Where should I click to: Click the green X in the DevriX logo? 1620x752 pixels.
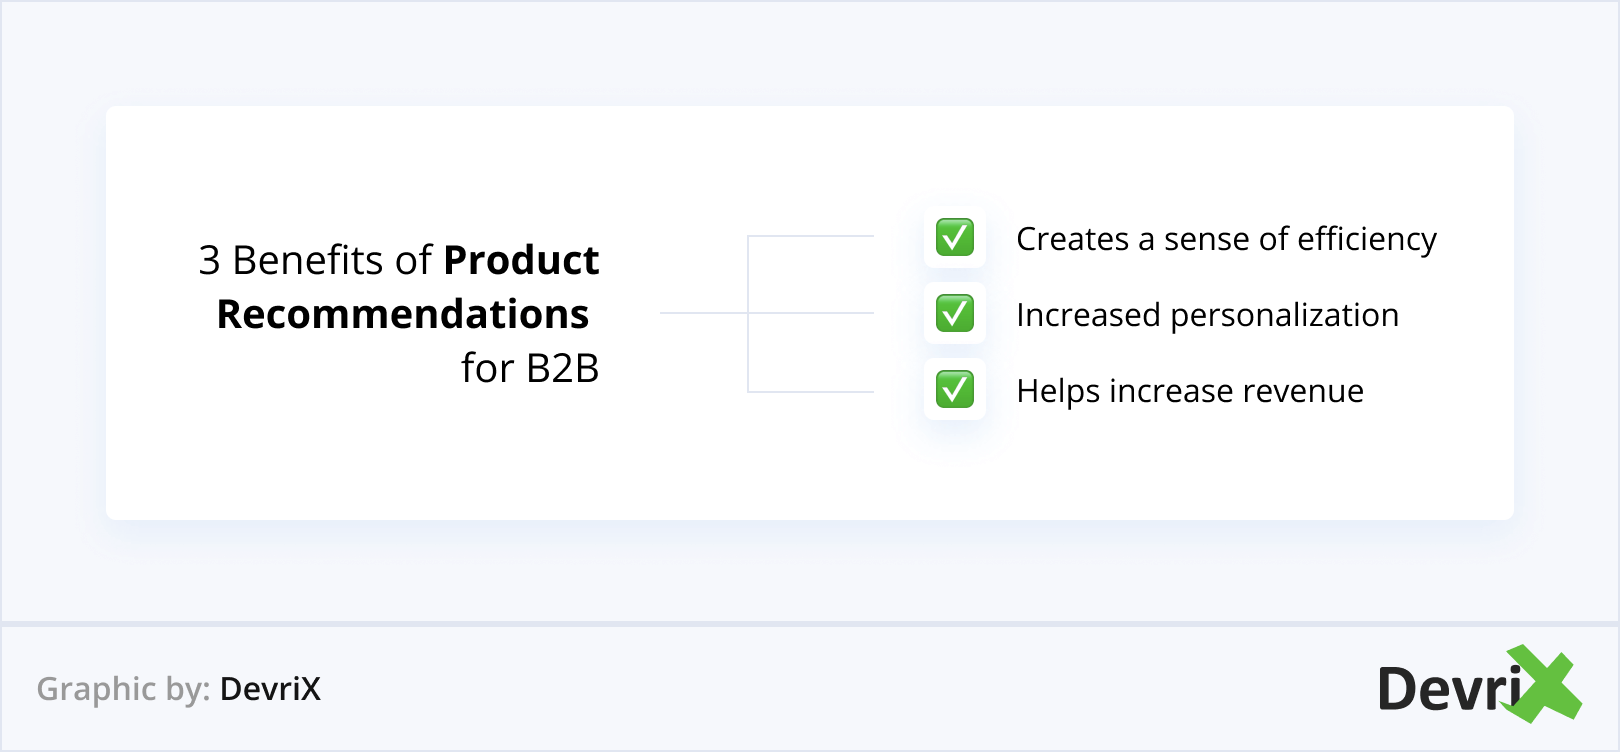(x=1547, y=684)
